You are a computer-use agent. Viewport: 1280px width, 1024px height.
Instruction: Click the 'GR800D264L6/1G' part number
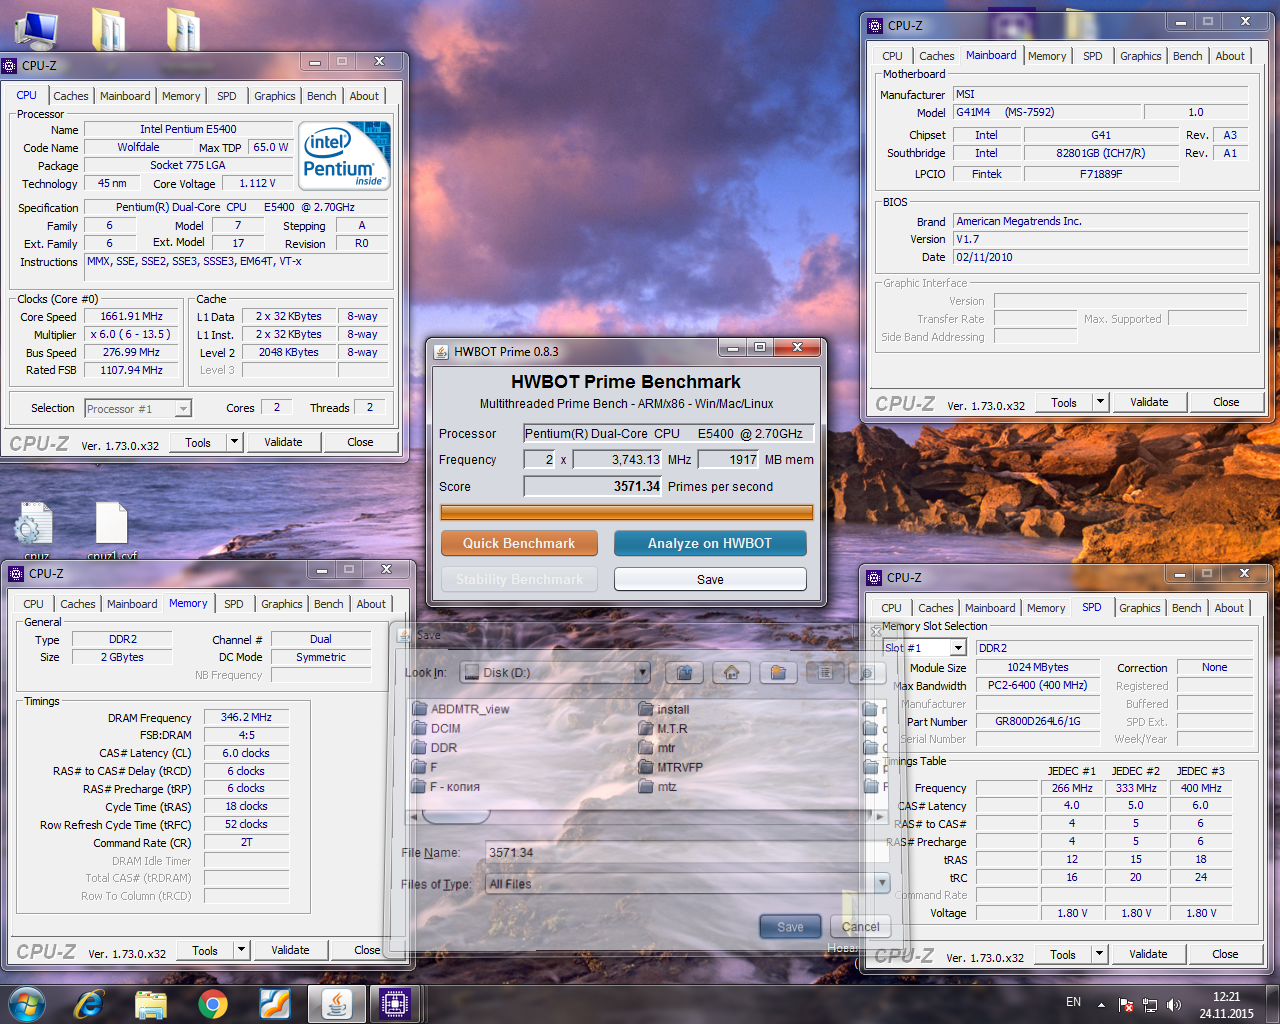[x=1037, y=721]
